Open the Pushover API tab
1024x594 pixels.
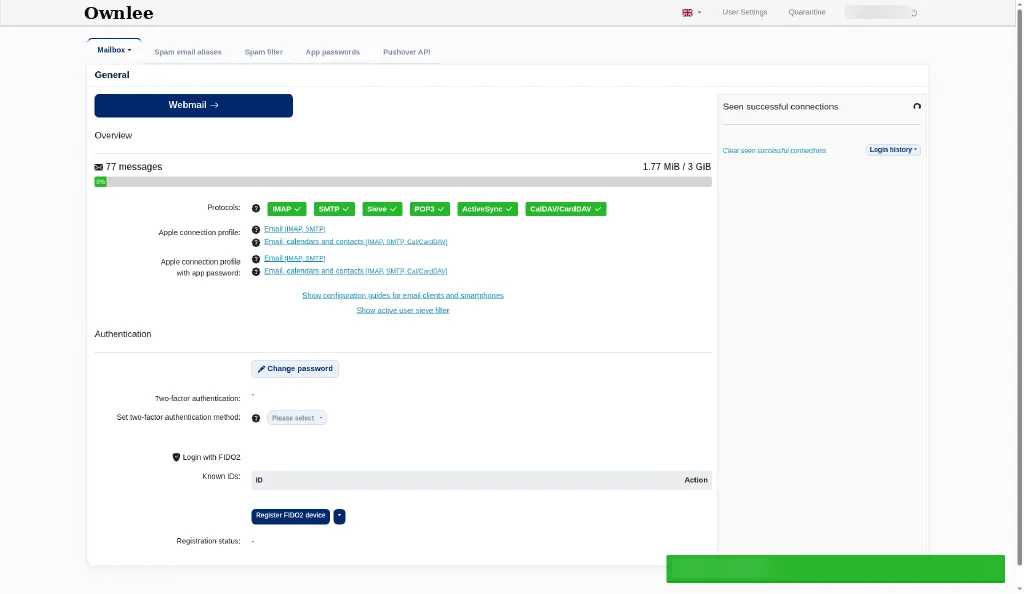coord(407,52)
